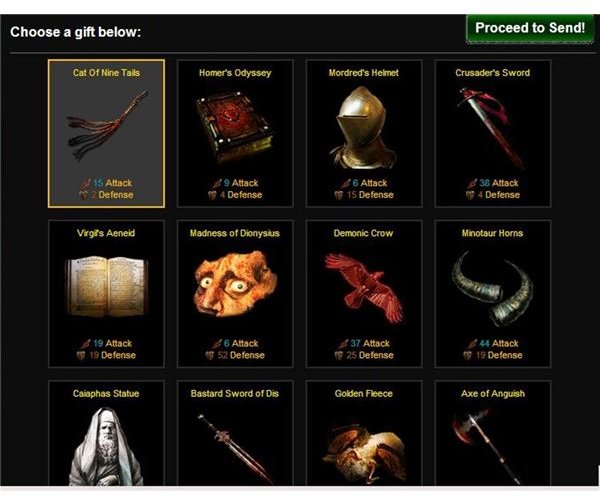The width and height of the screenshot is (600, 498).
Task: Pick the Mordred's Helmet icon
Action: coord(362,127)
